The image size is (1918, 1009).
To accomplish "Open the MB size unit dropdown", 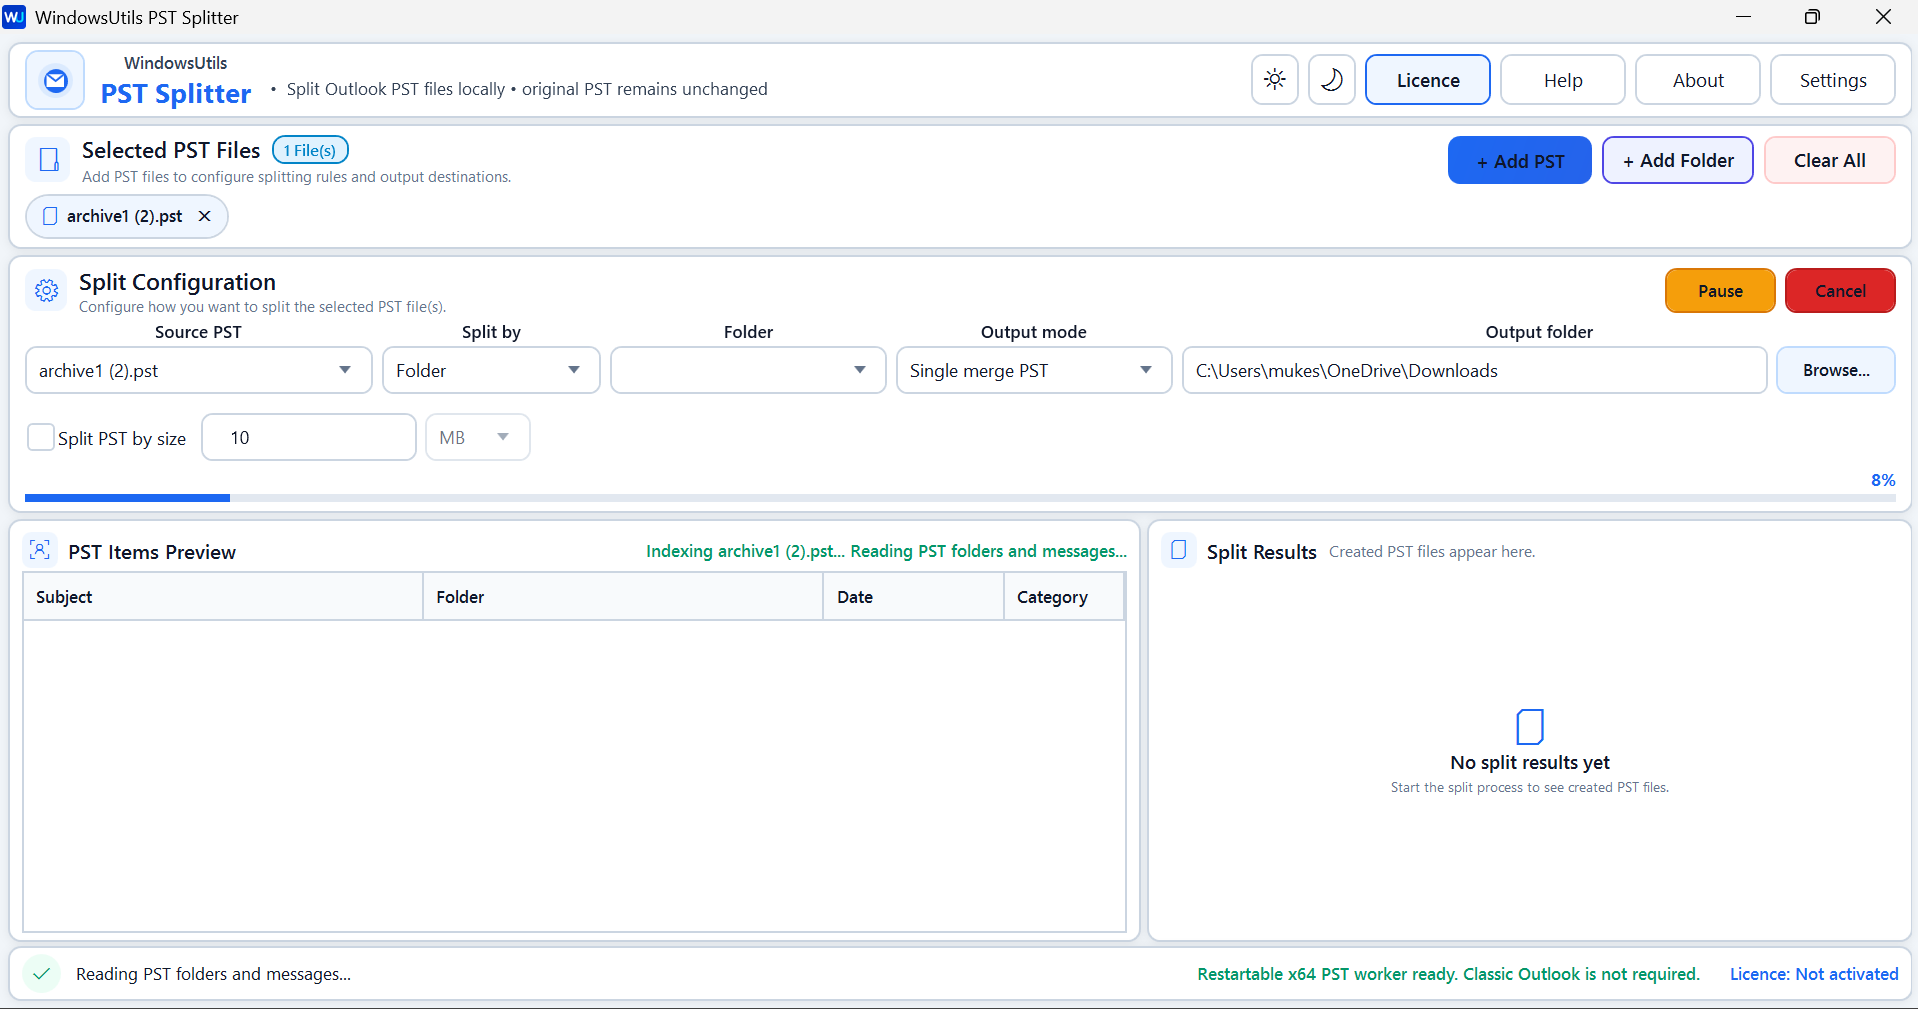I will (478, 437).
